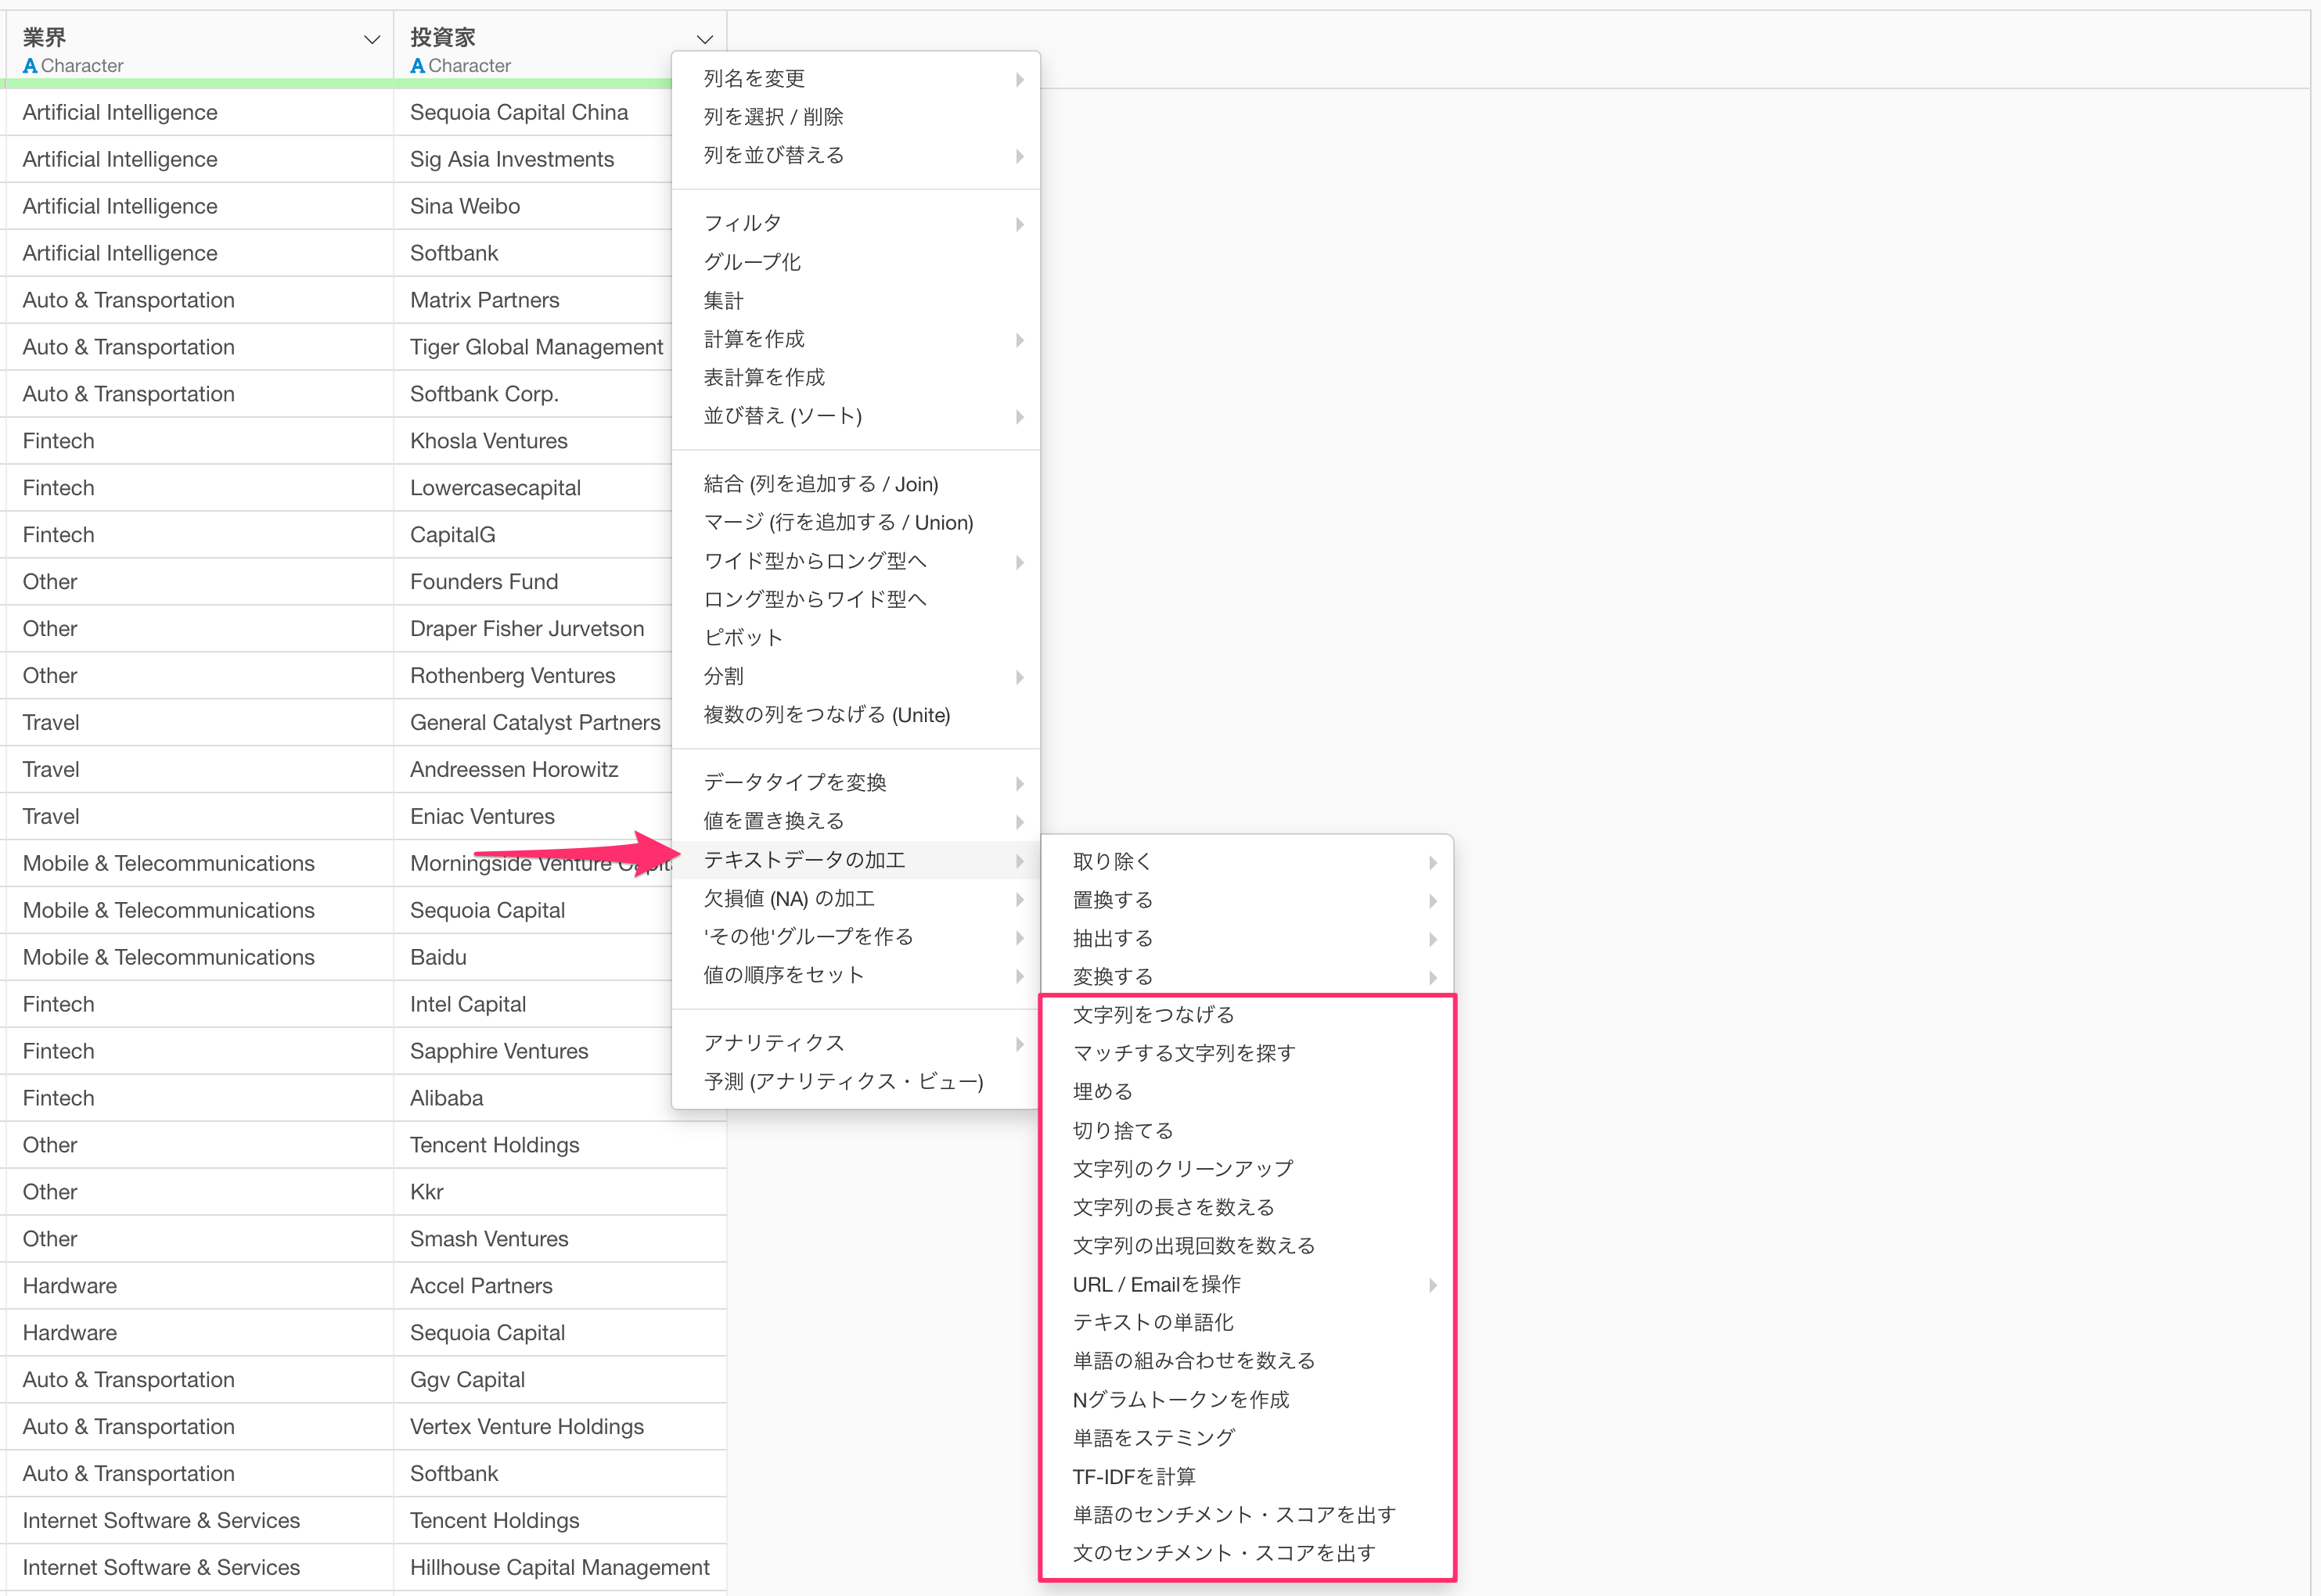The image size is (2321, 1596).
Task: Open the 列名を変更 submenu
Action: tap(856, 79)
